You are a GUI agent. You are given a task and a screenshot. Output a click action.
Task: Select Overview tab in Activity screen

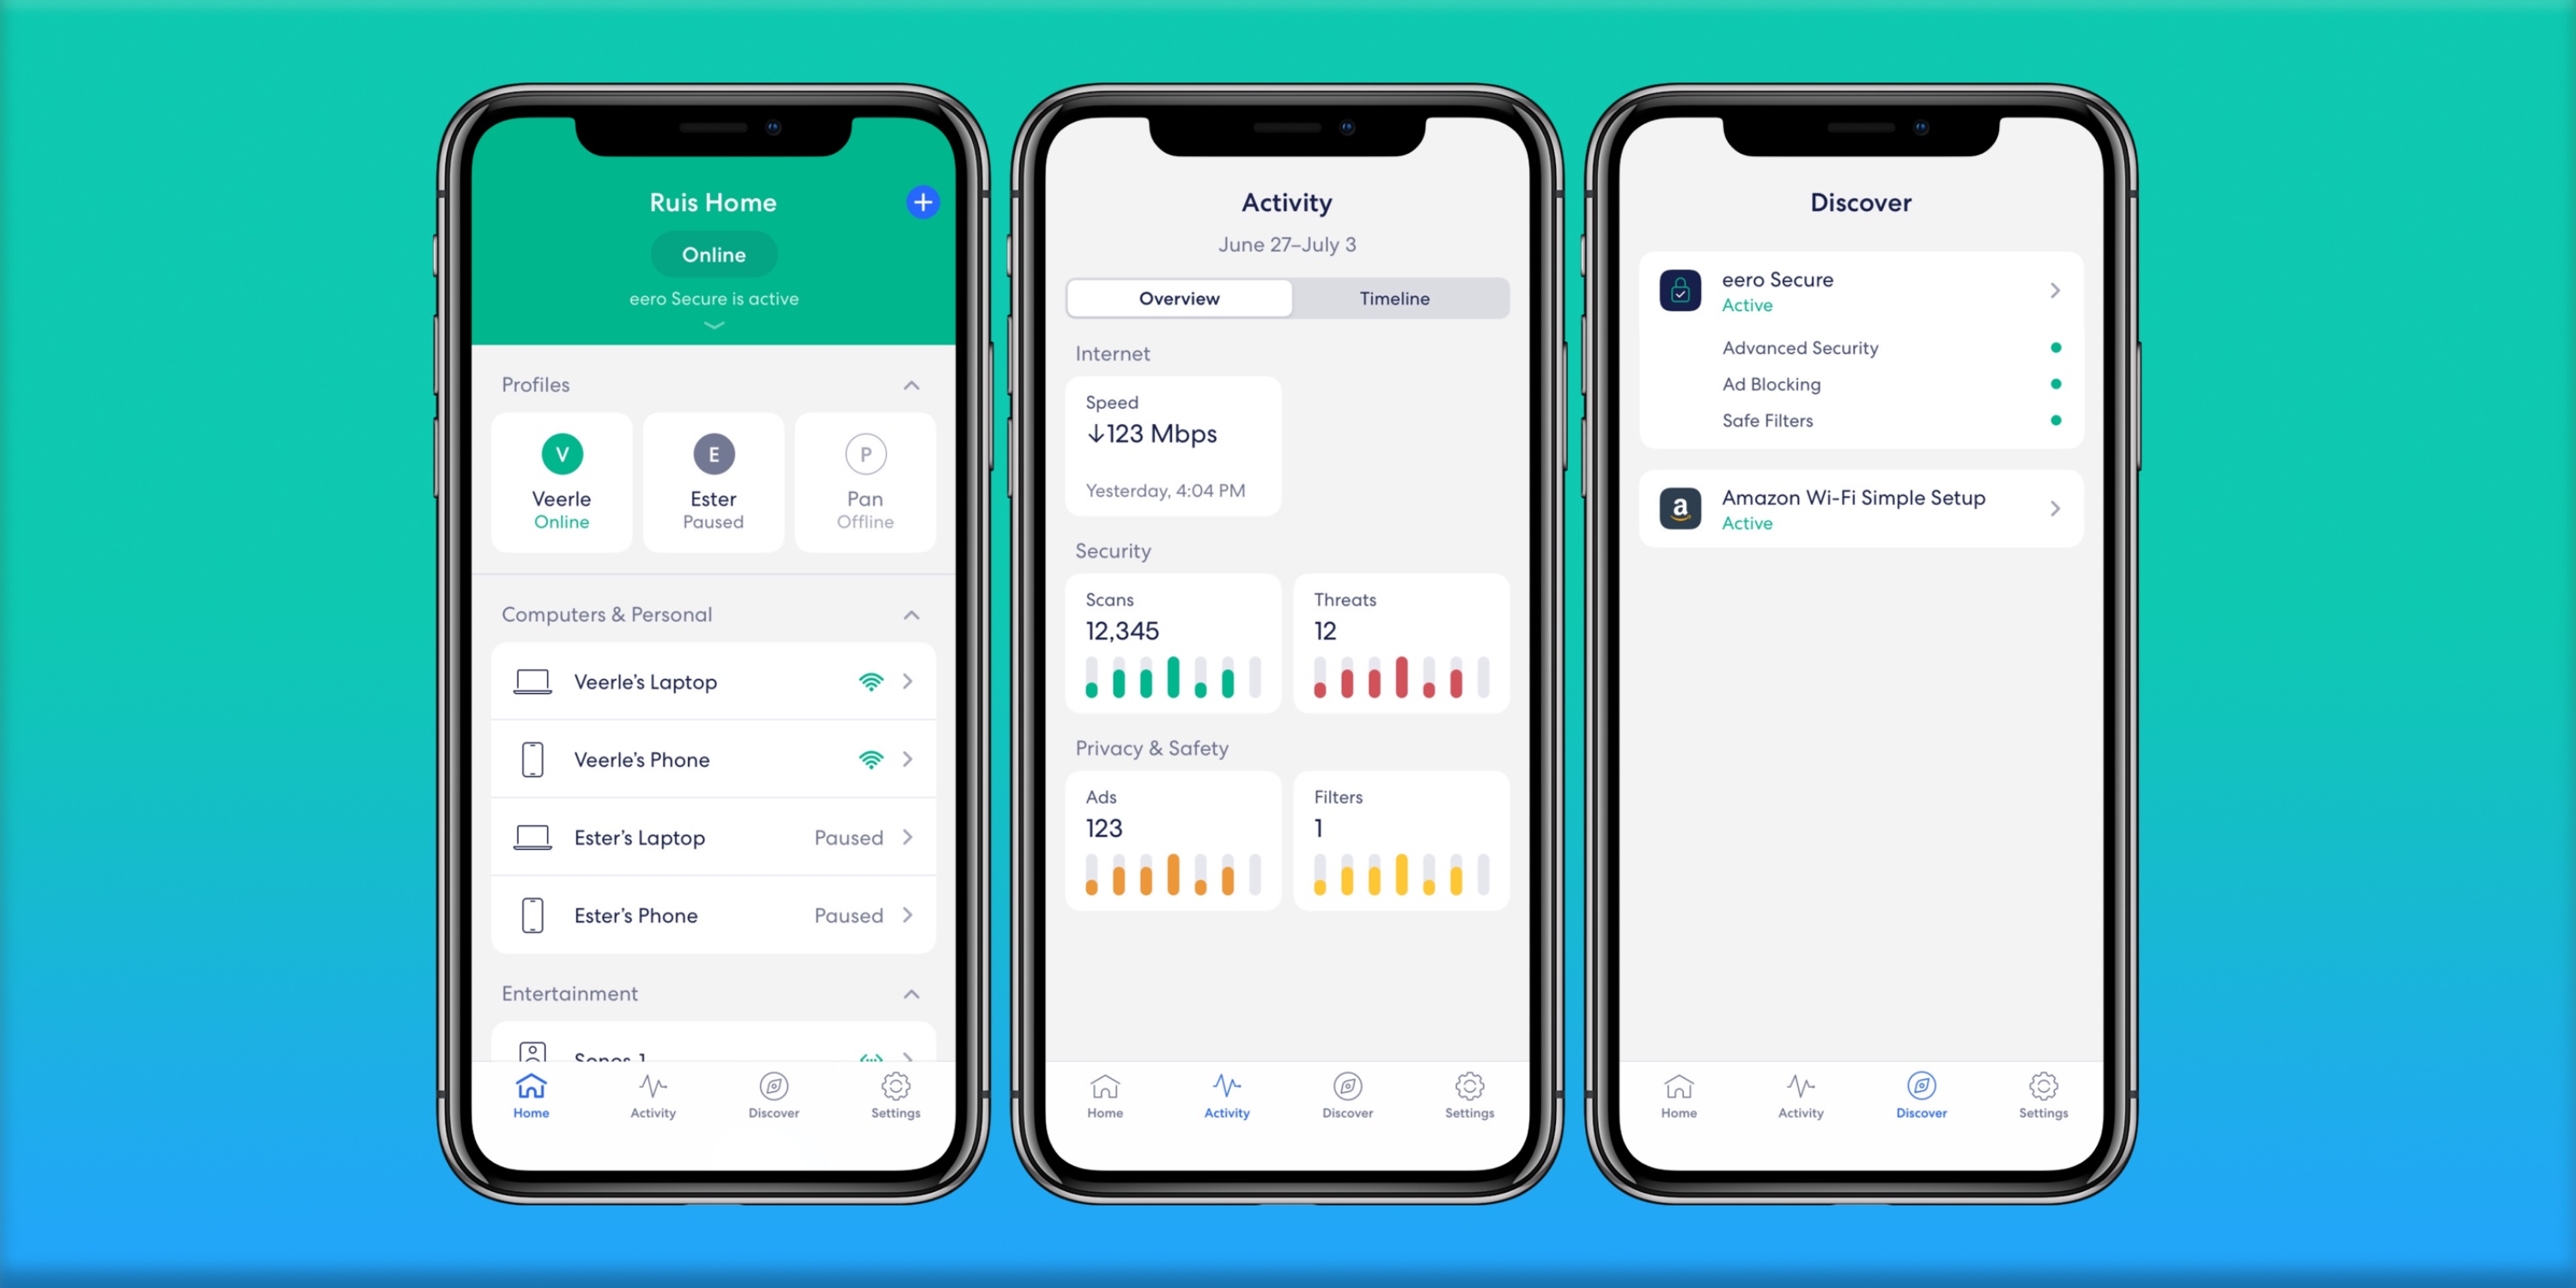(x=1178, y=297)
